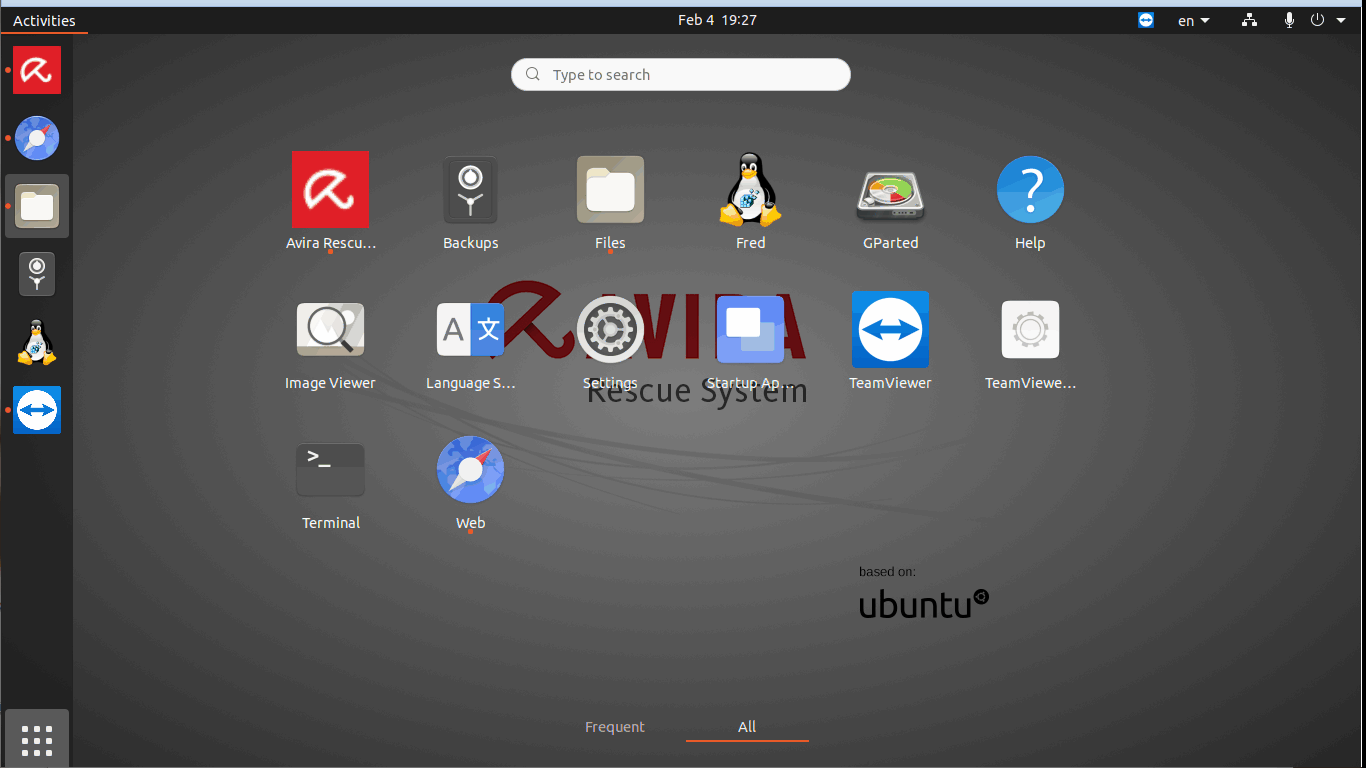The height and width of the screenshot is (768, 1366).
Task: Open Language Support settings app
Action: tap(470, 330)
